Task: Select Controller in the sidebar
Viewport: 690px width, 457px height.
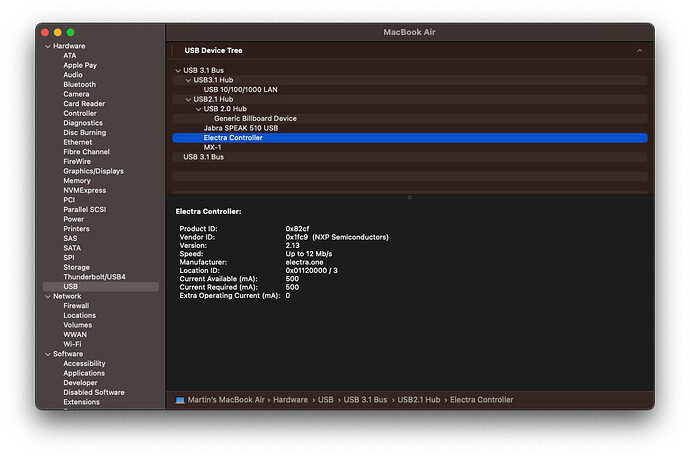Action: [x=80, y=113]
